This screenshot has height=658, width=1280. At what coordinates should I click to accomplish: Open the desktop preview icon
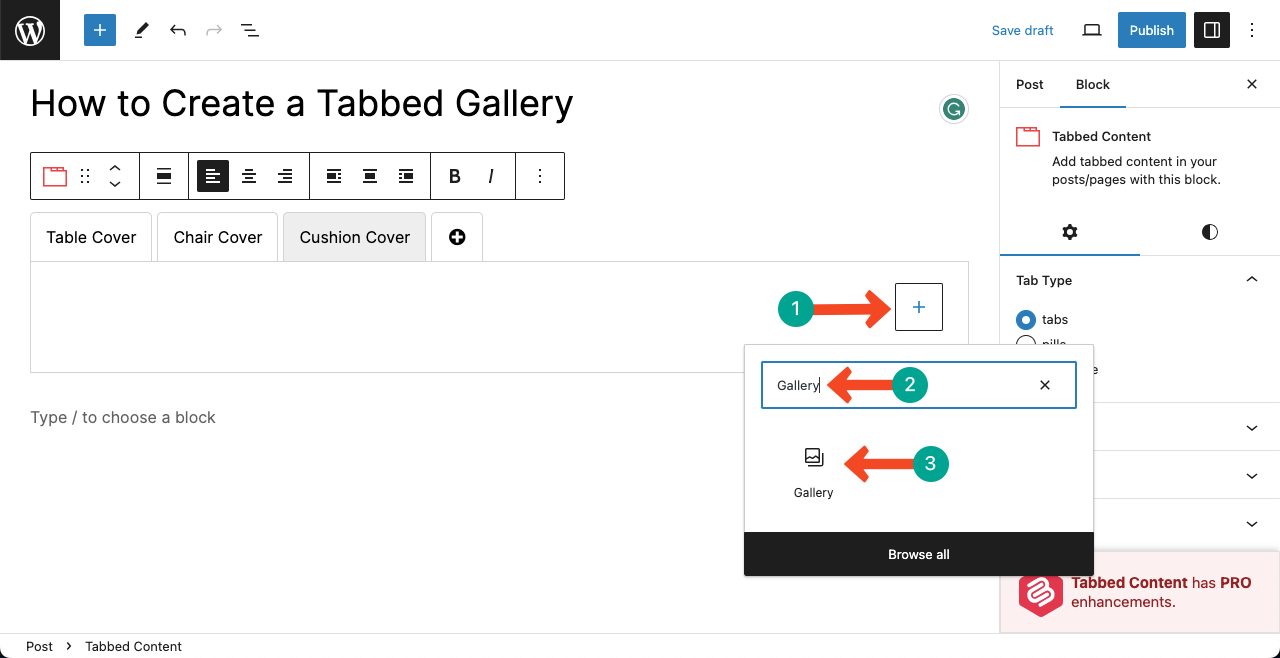click(1091, 30)
